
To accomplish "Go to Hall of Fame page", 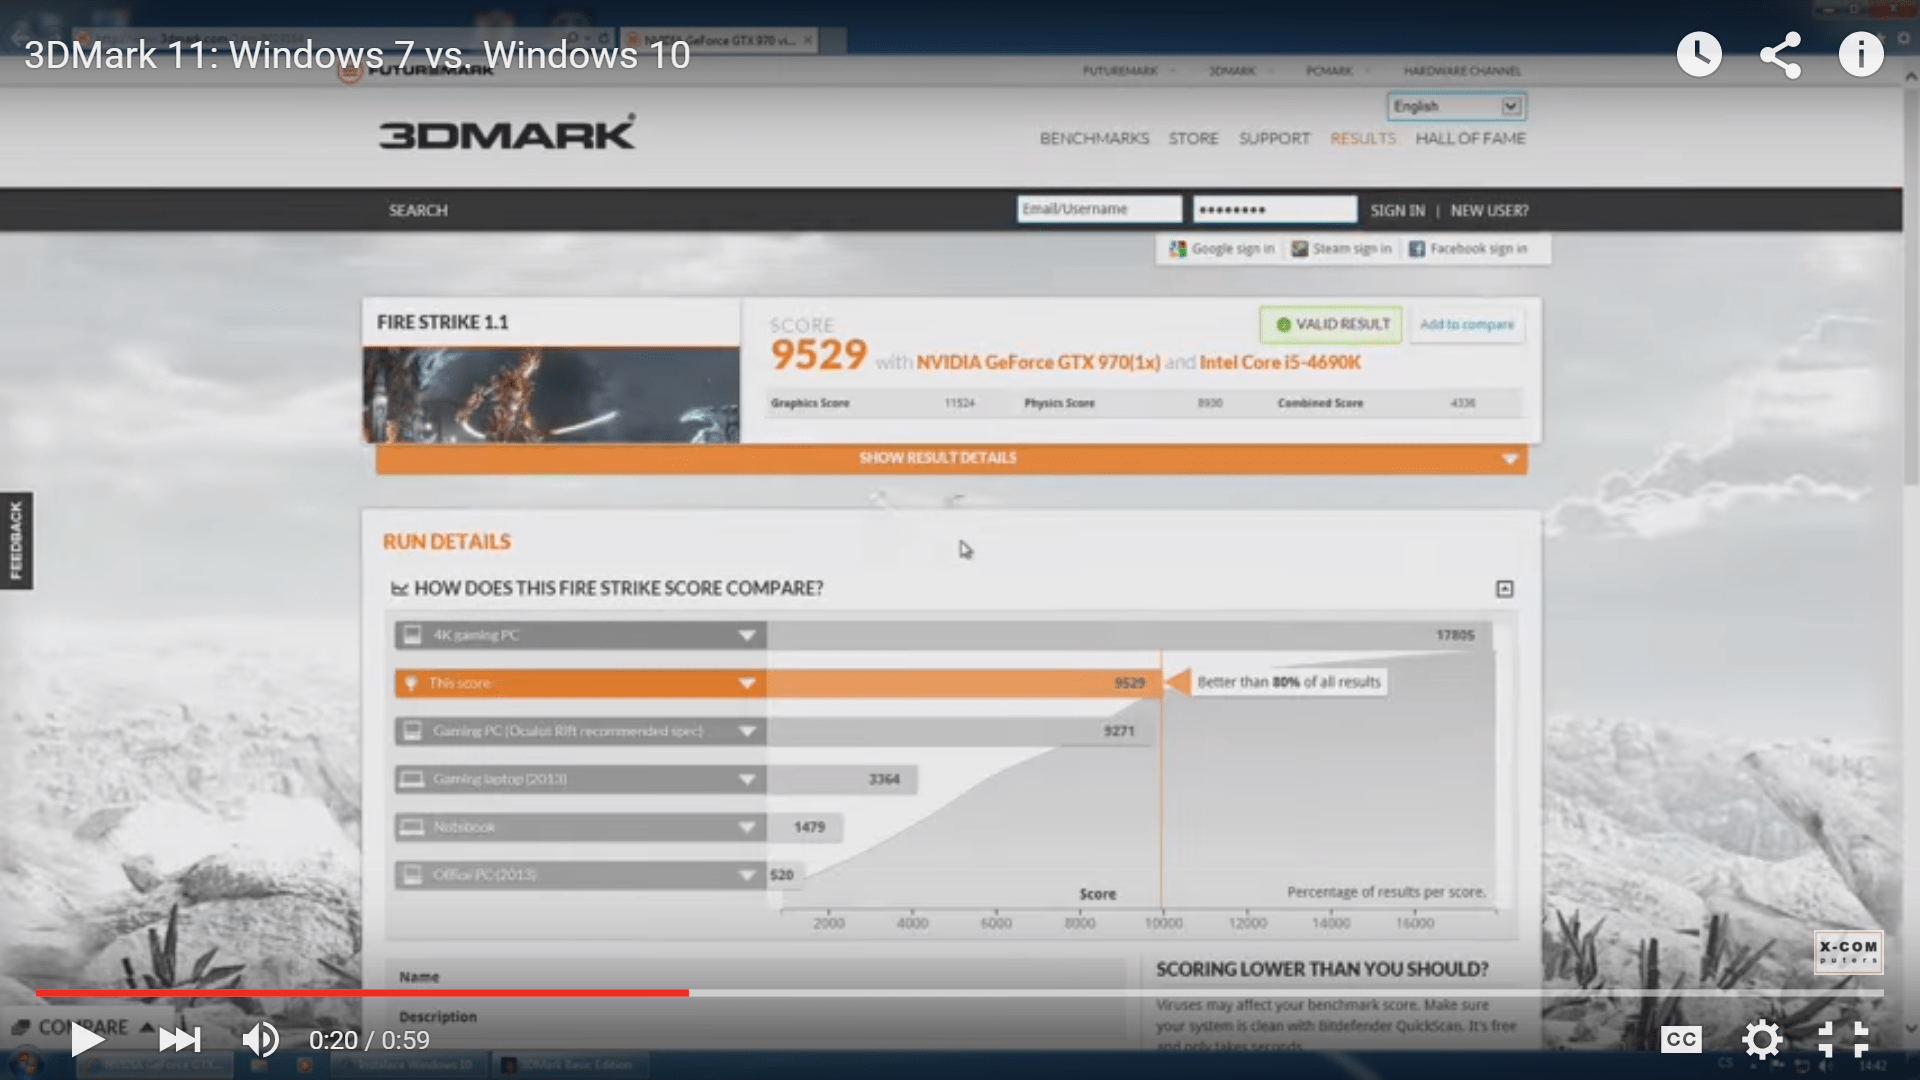I will click(x=1470, y=138).
